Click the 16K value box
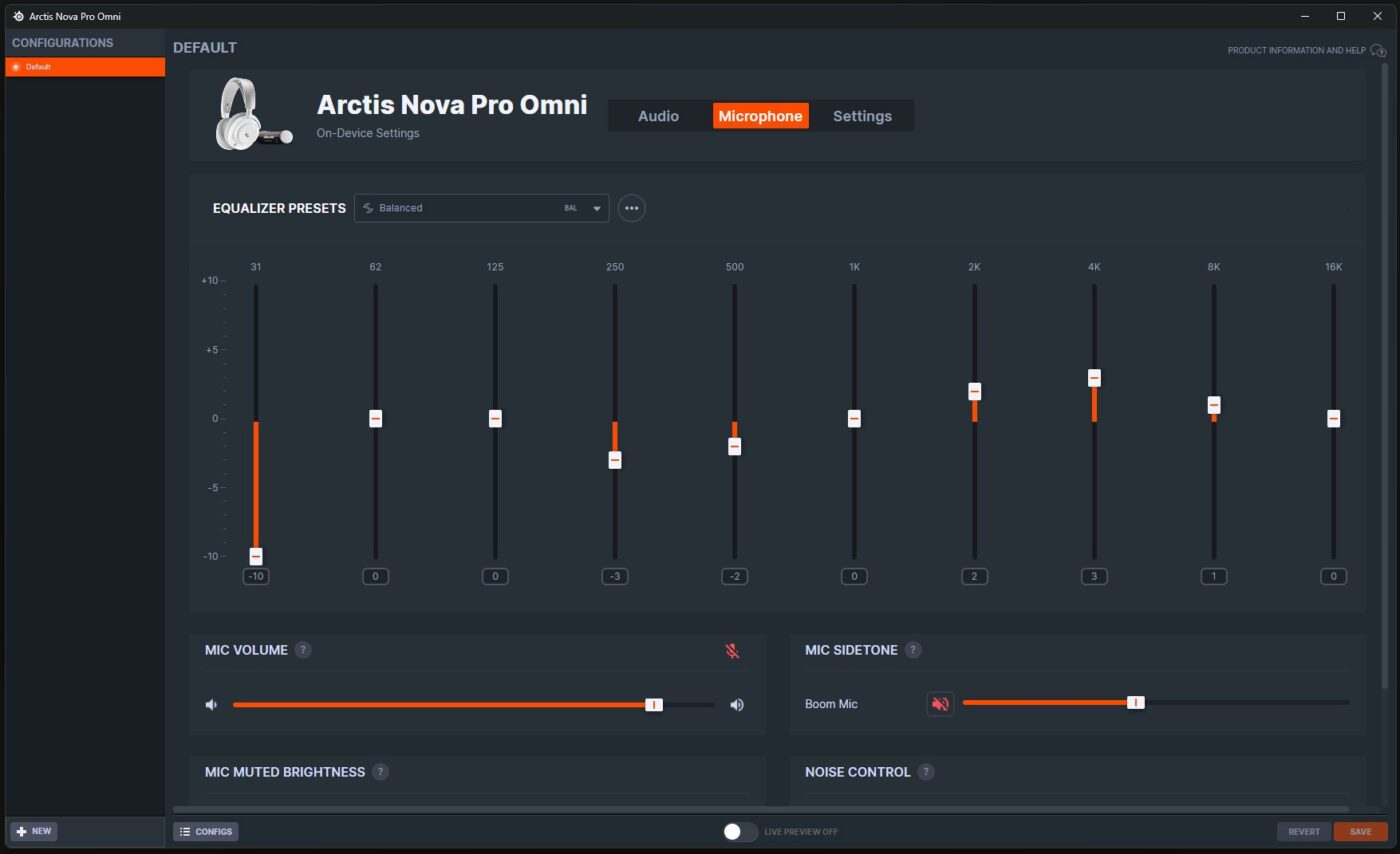This screenshot has height=854, width=1400. coord(1333,576)
